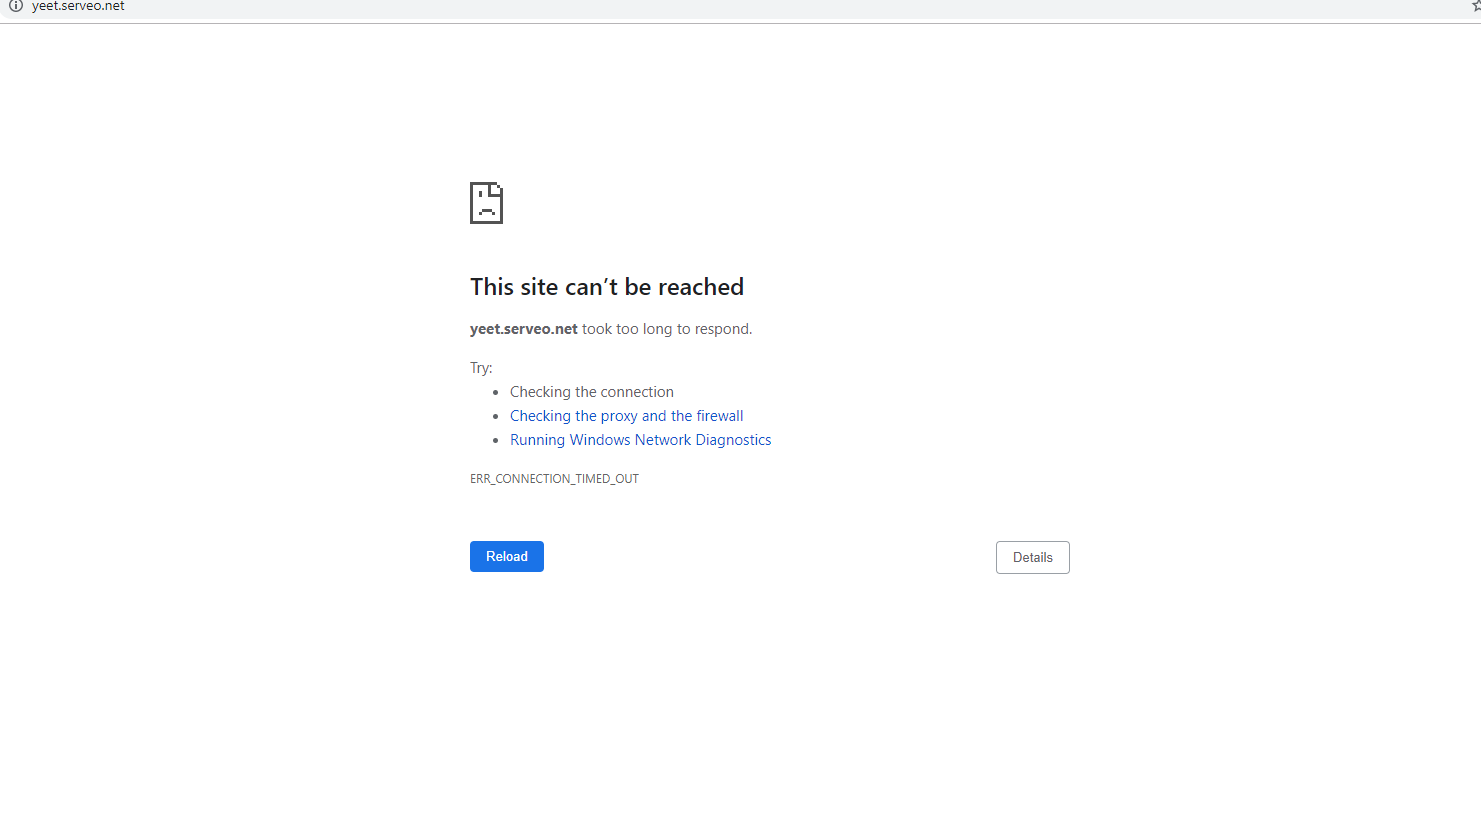Click the site information icon in address bar
Viewport: 1481px width, 829px height.
point(16,6)
